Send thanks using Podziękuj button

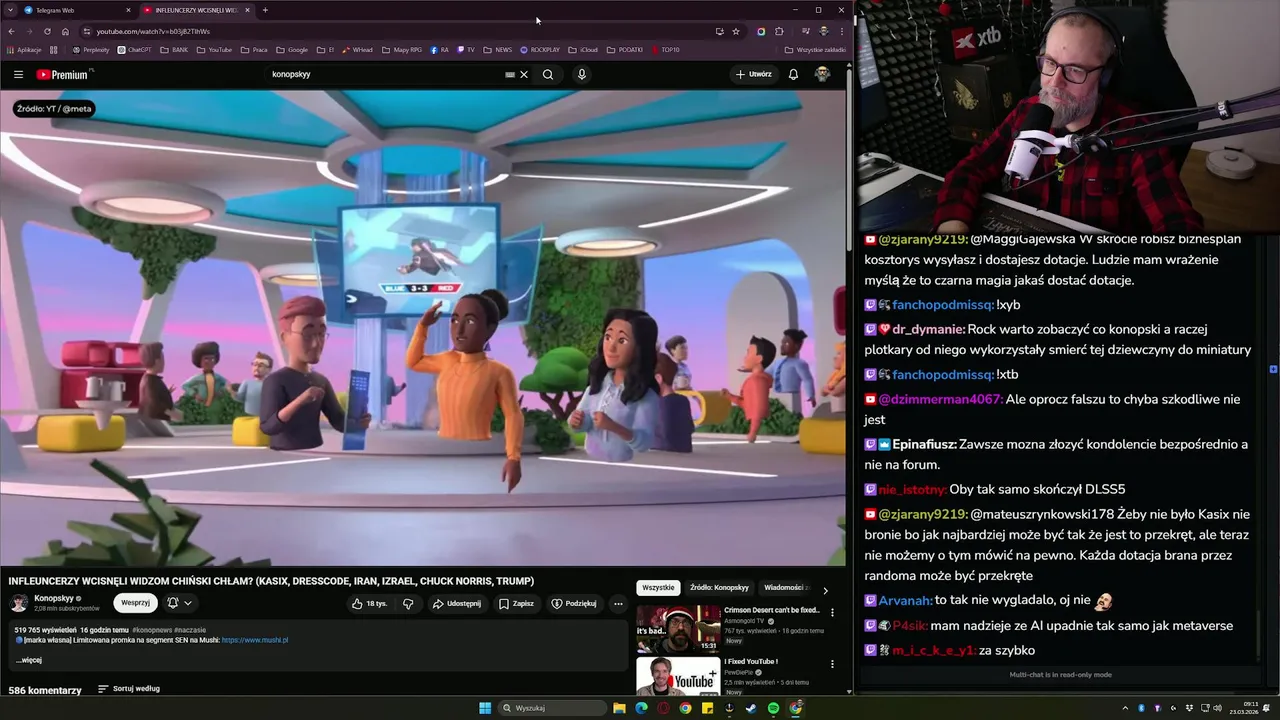point(574,603)
